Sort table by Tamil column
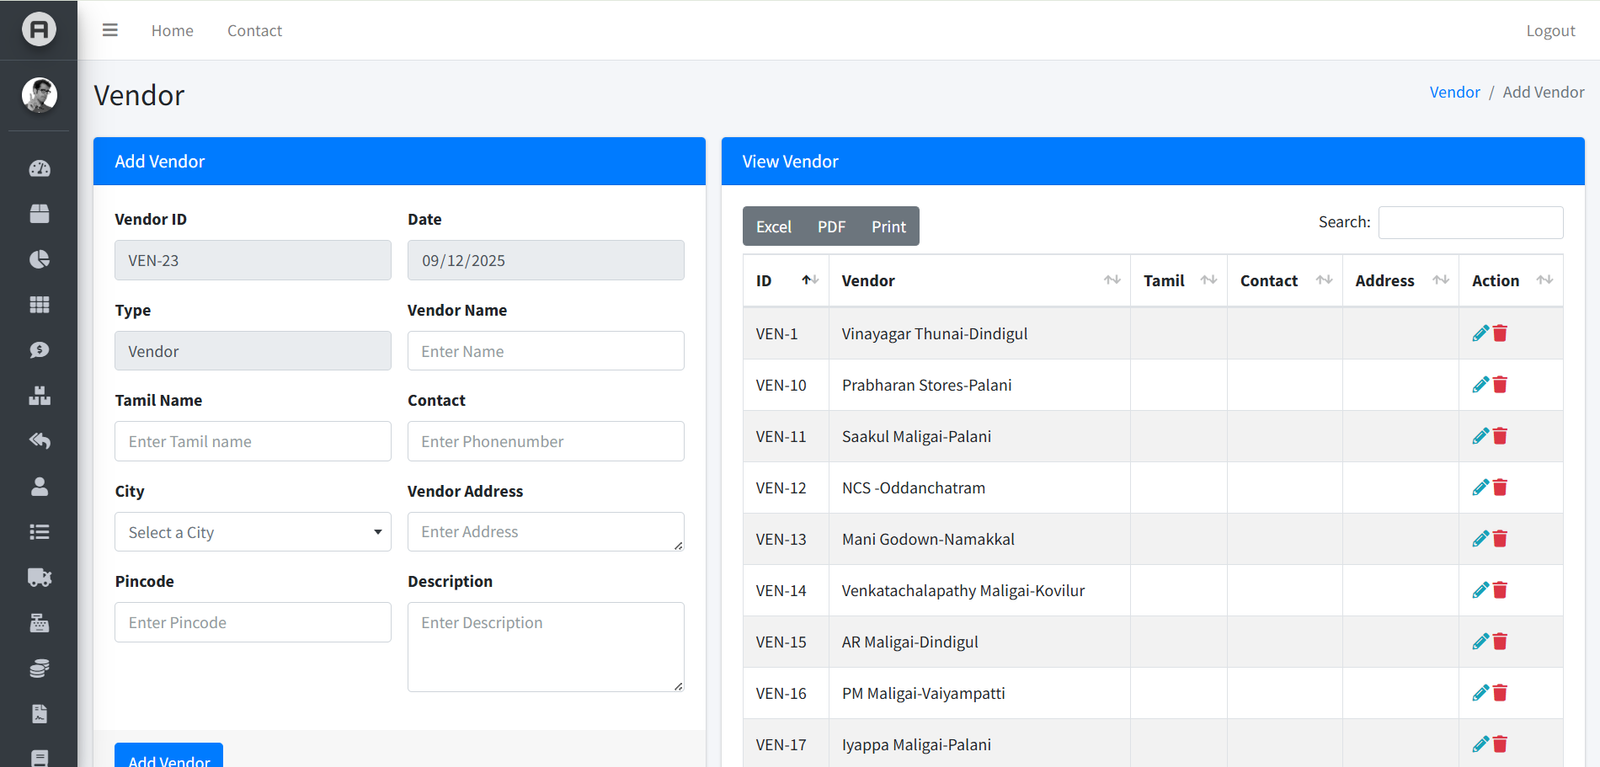This screenshot has width=1600, height=767. point(1179,281)
